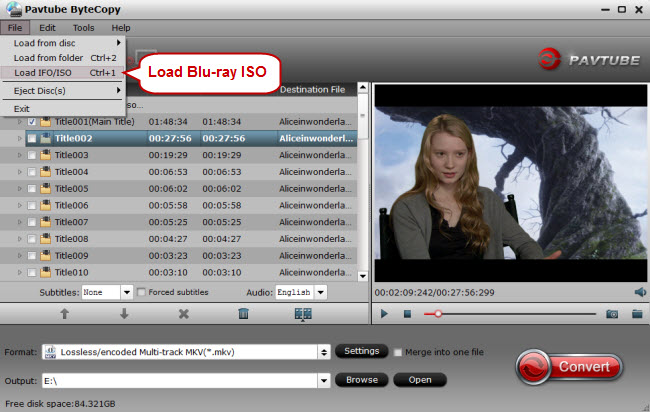Image resolution: width=650 pixels, height=412 pixels.
Task: Click duration 00:19:29 of Title003
Action: pyautogui.click(x=168, y=155)
